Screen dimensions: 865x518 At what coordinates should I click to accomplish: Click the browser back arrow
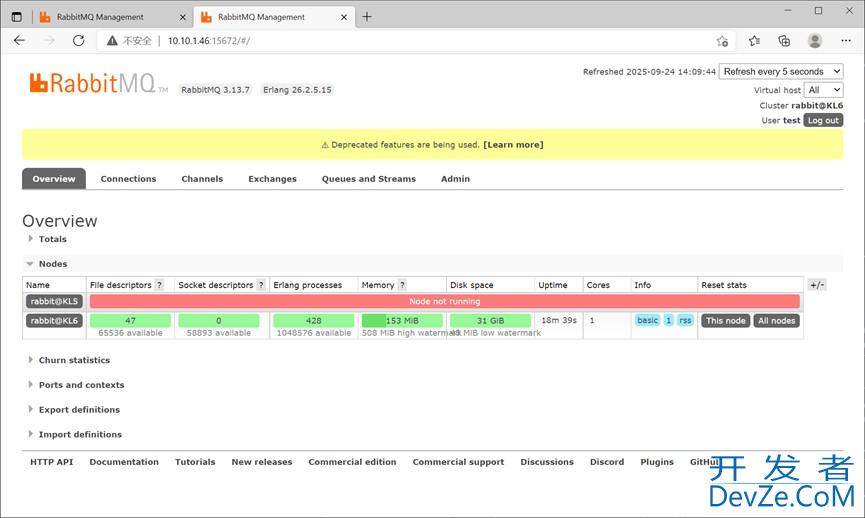tap(20, 41)
